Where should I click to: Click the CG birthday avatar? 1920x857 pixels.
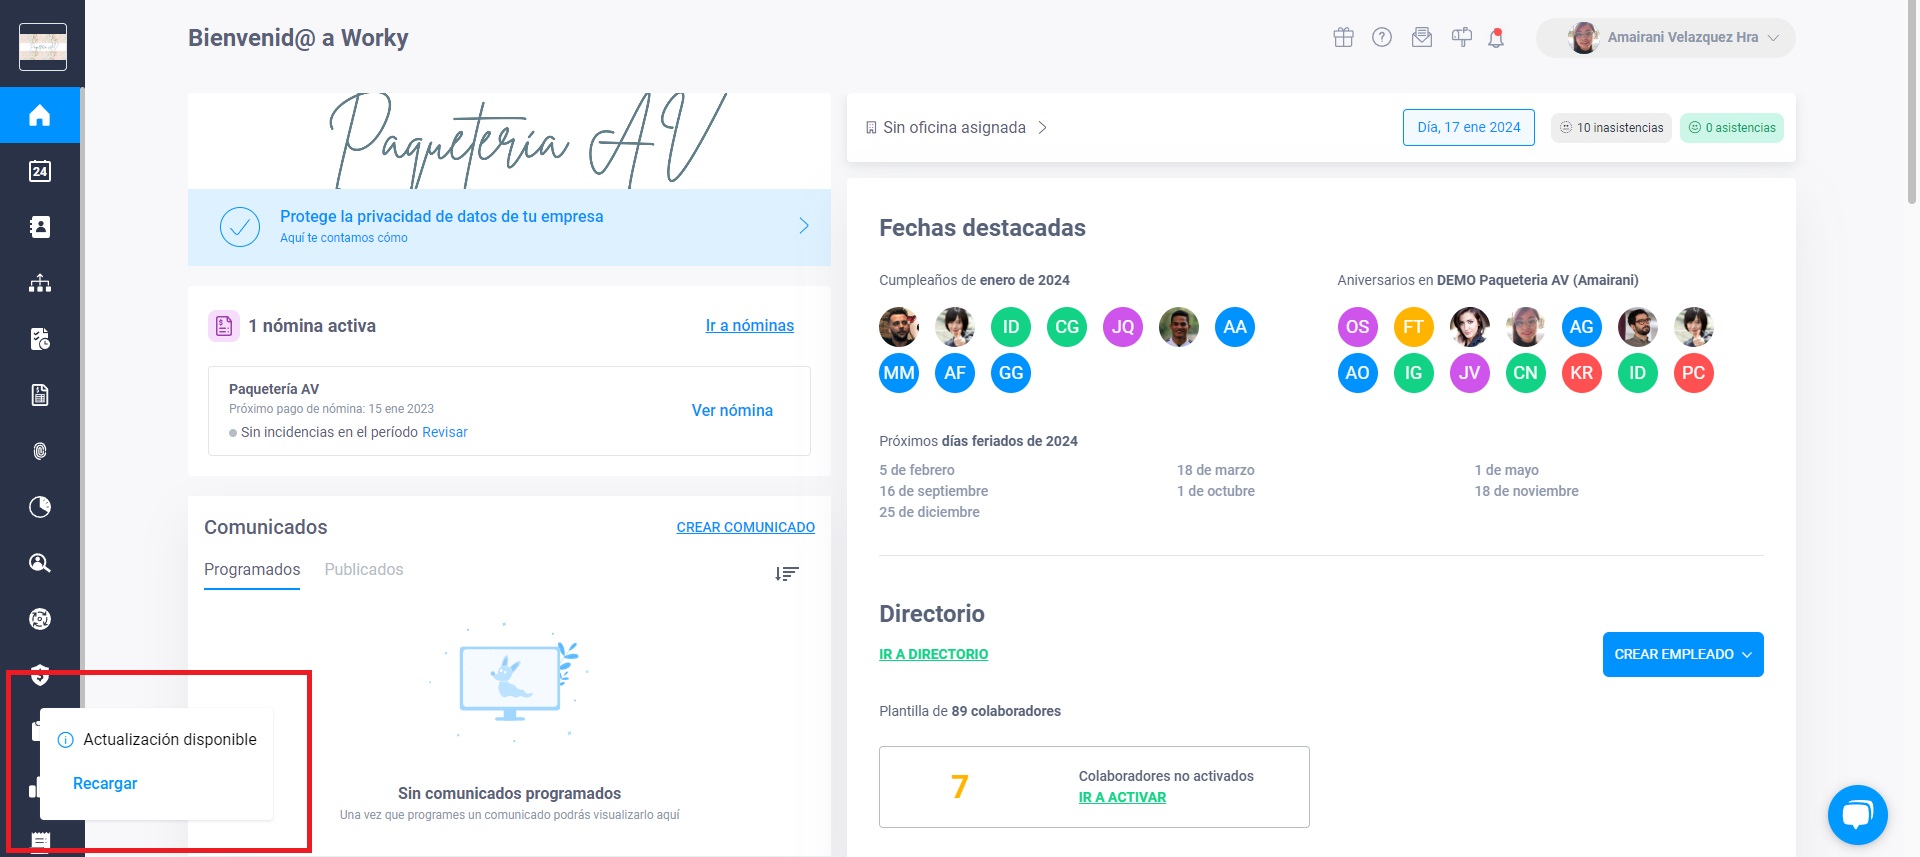pyautogui.click(x=1067, y=327)
